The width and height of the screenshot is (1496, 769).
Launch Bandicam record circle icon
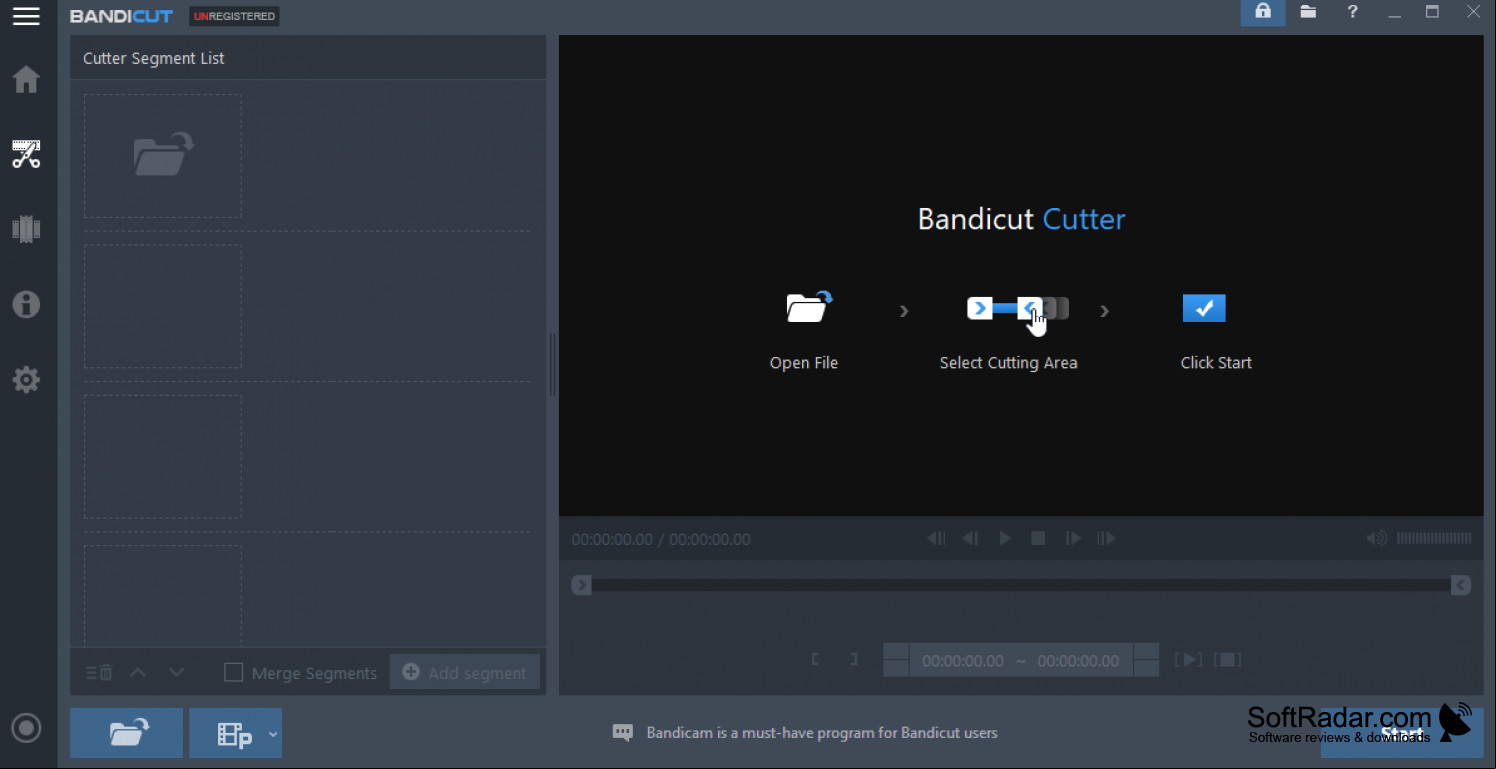click(x=26, y=728)
